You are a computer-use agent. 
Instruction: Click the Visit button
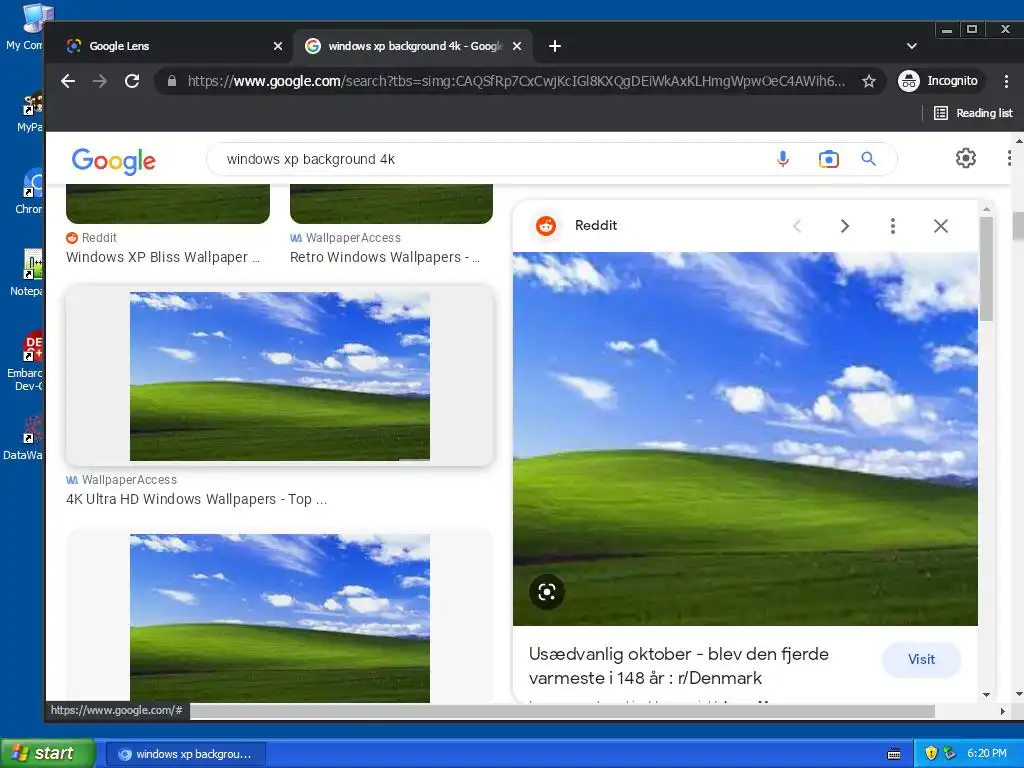pyautogui.click(x=921, y=660)
